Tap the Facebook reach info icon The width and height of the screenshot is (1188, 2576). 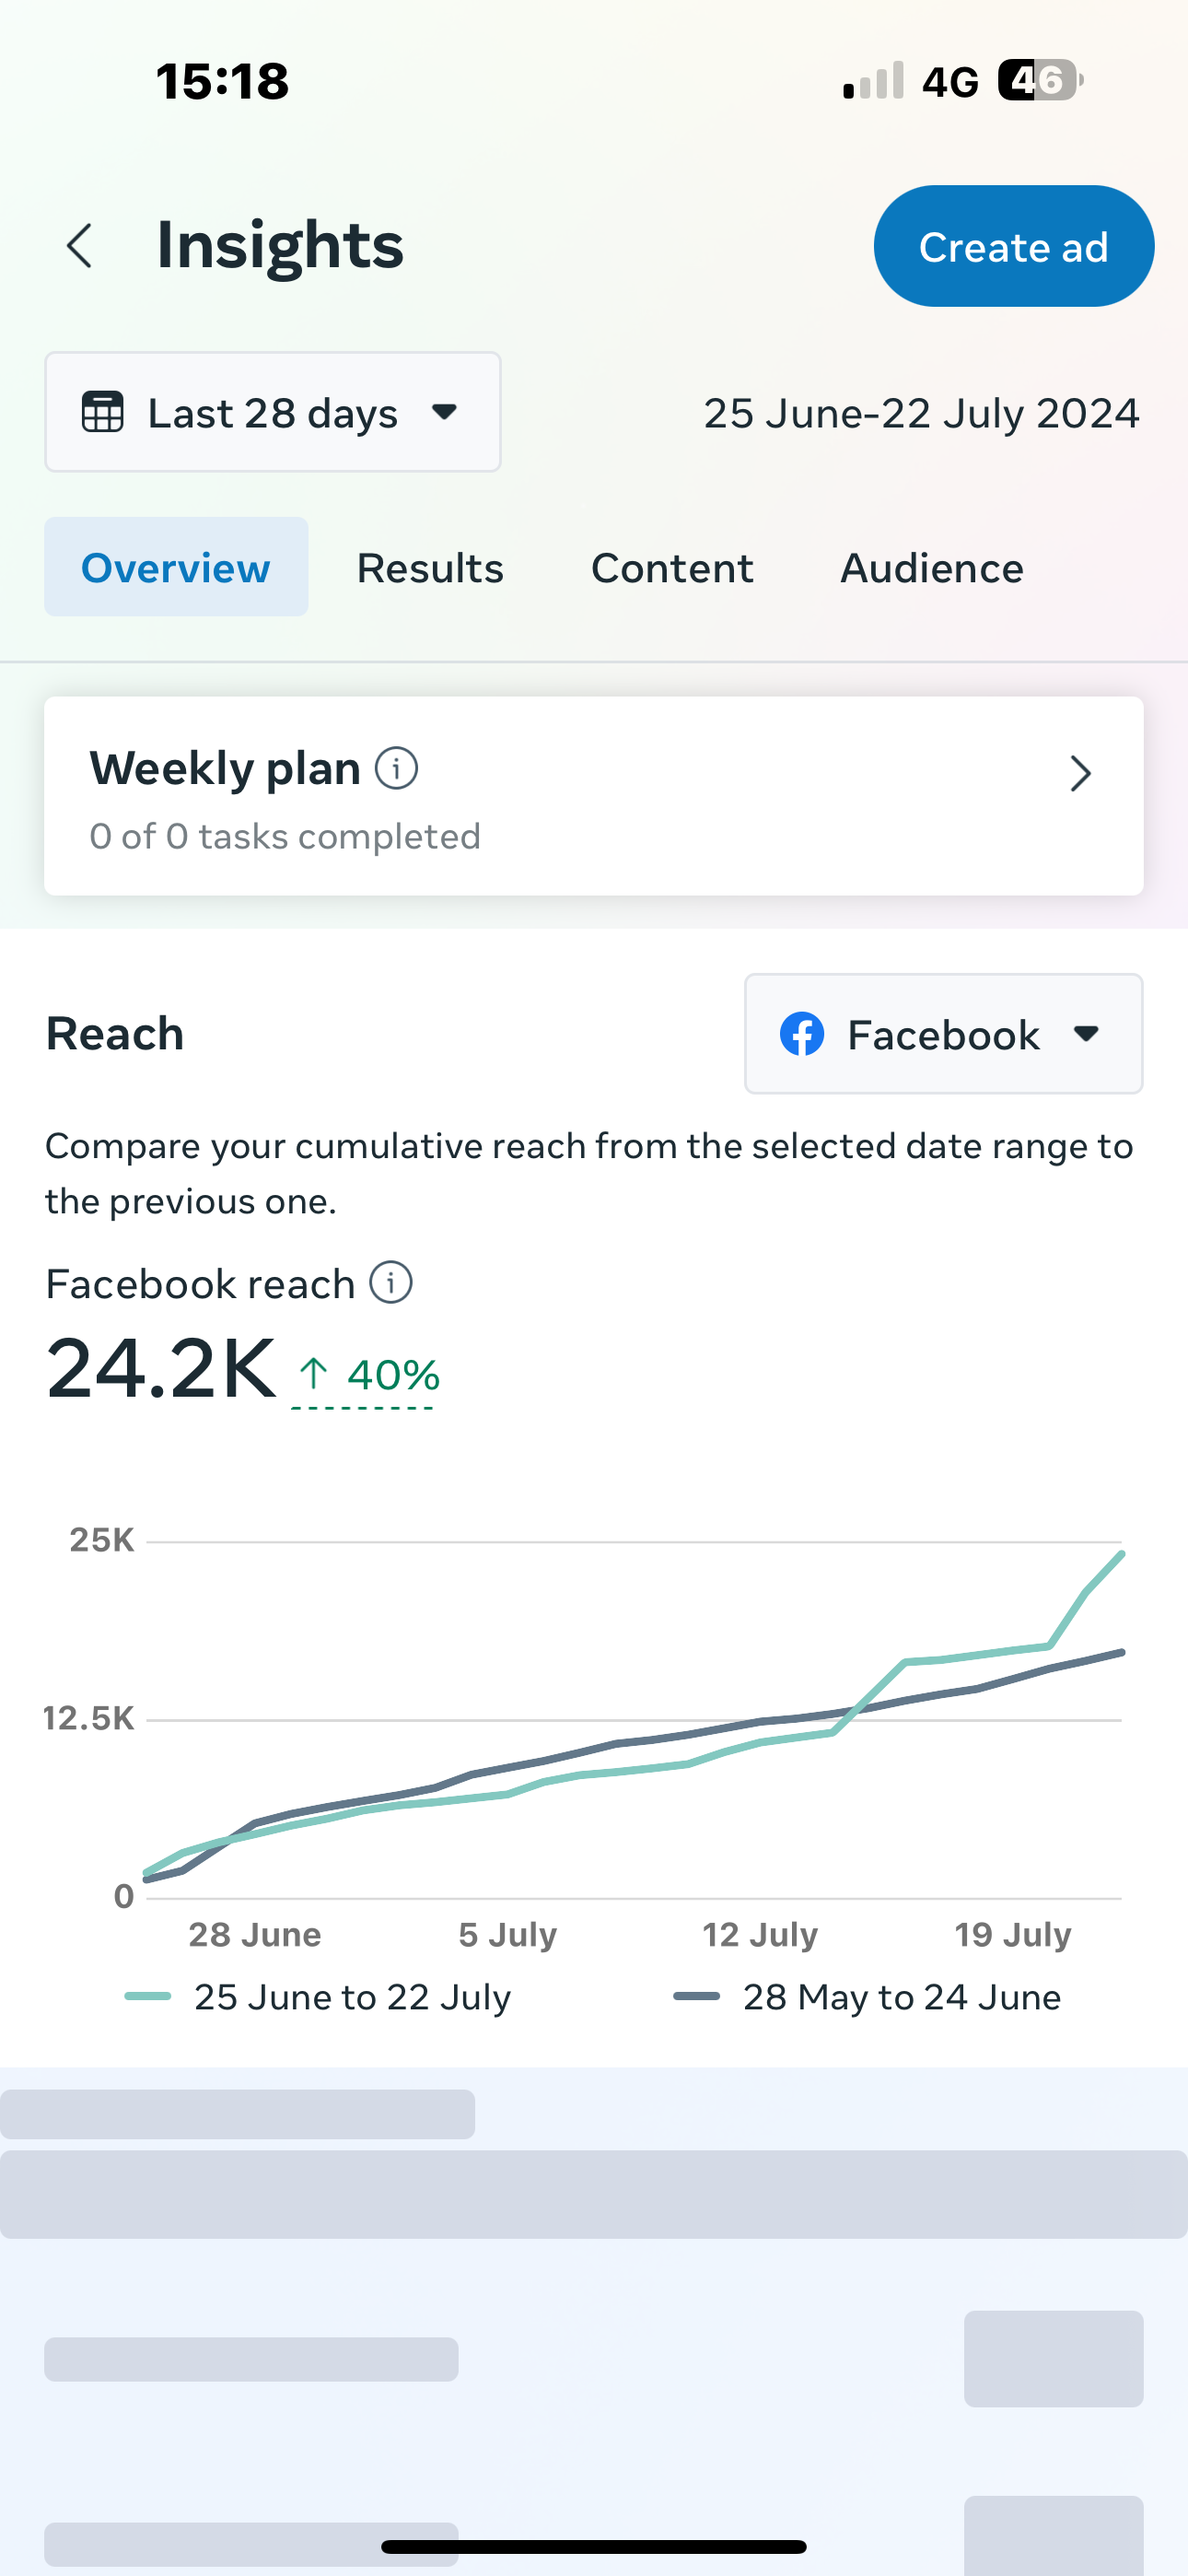[391, 1283]
